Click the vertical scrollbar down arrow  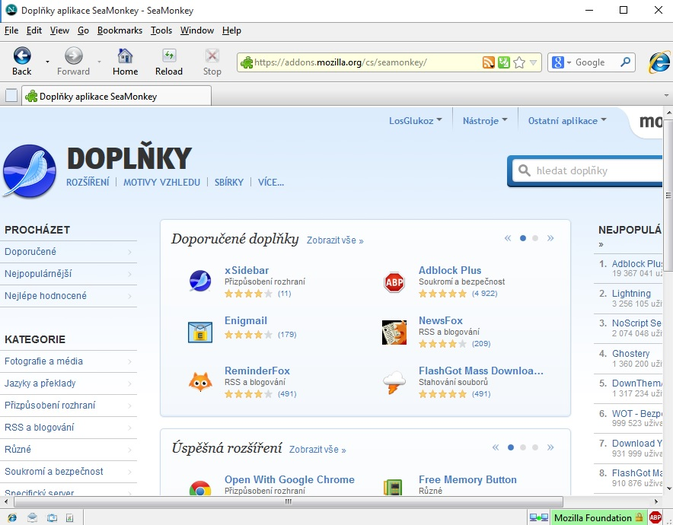(x=668, y=488)
